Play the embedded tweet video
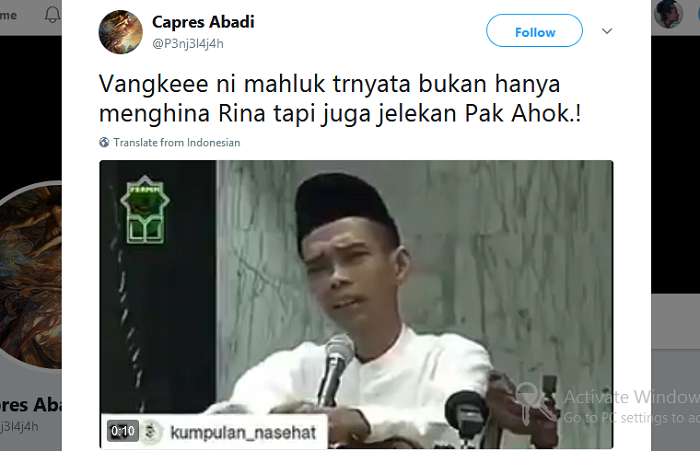The width and height of the screenshot is (700, 451). click(x=356, y=305)
